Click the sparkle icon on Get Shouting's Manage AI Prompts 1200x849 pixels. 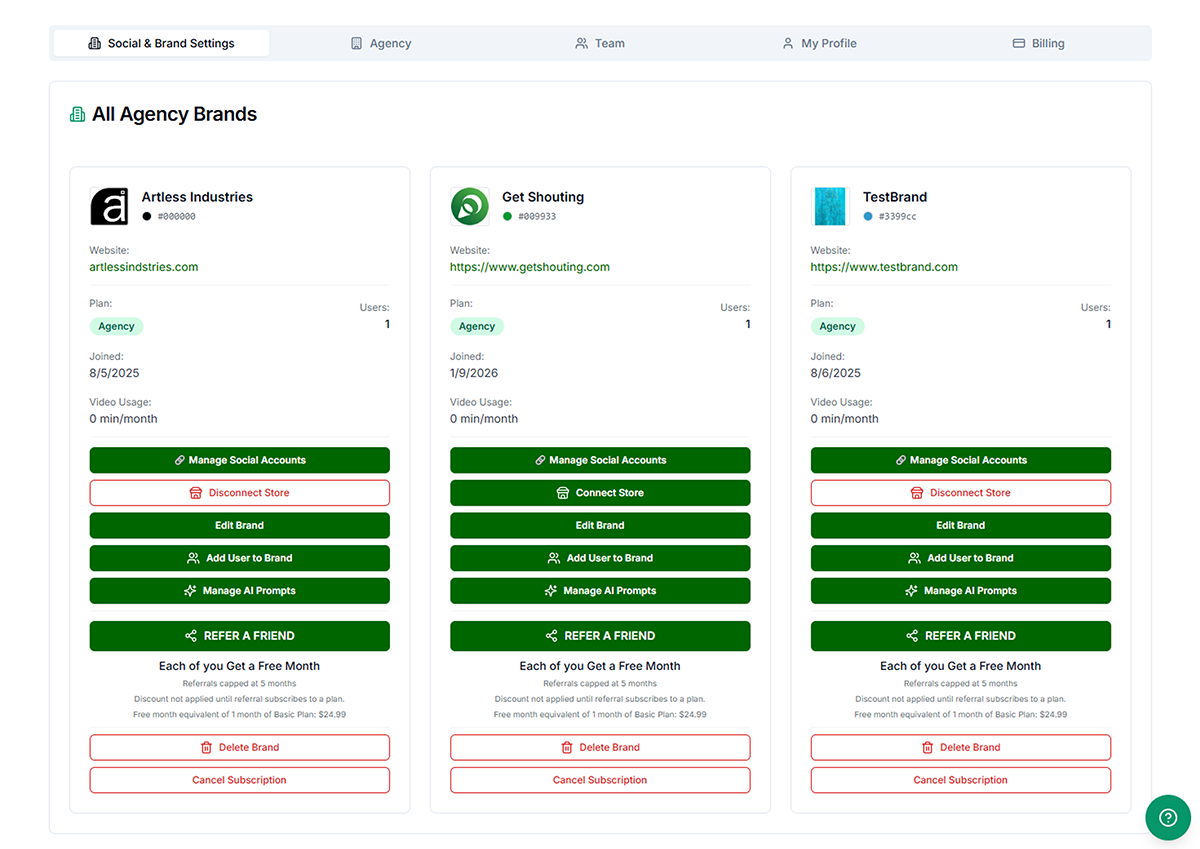[x=550, y=590]
